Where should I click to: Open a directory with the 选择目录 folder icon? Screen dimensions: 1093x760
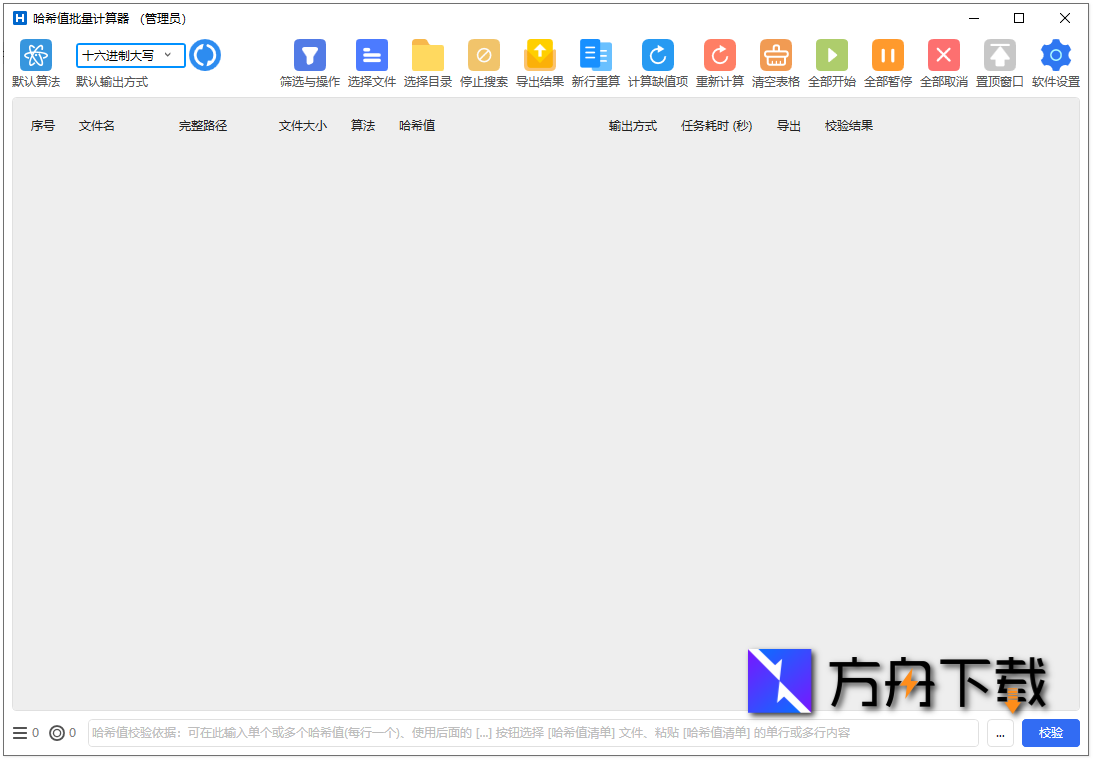428,55
